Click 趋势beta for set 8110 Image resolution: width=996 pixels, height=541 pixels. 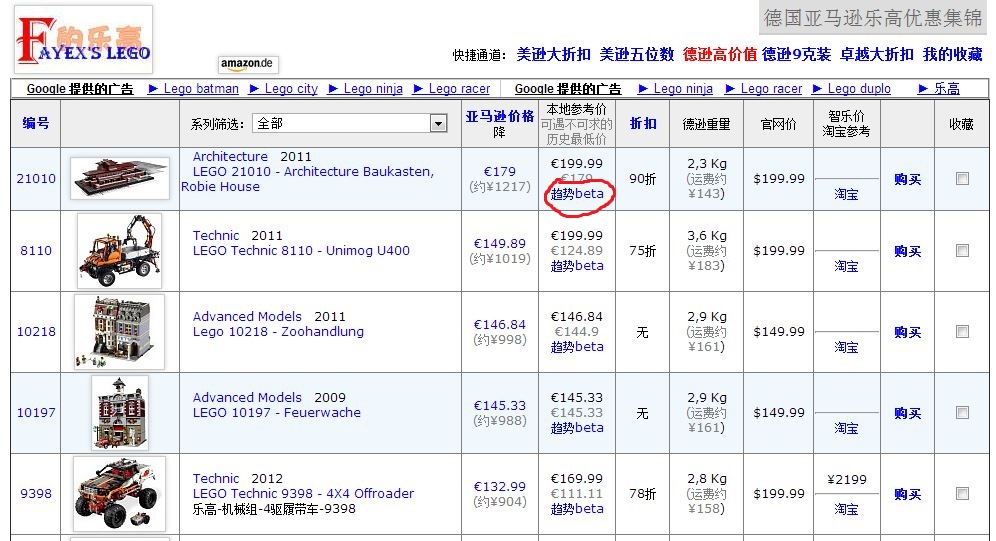(577, 266)
